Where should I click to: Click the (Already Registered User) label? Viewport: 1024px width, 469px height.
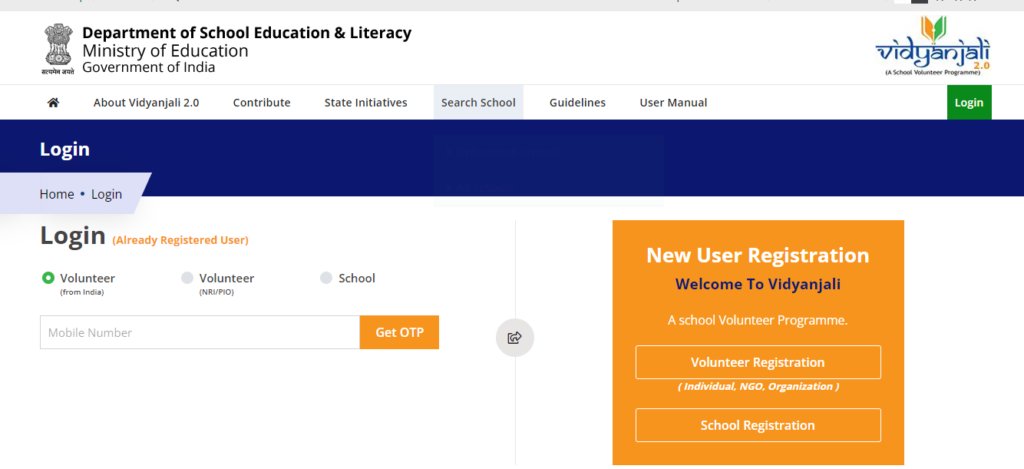(x=180, y=240)
